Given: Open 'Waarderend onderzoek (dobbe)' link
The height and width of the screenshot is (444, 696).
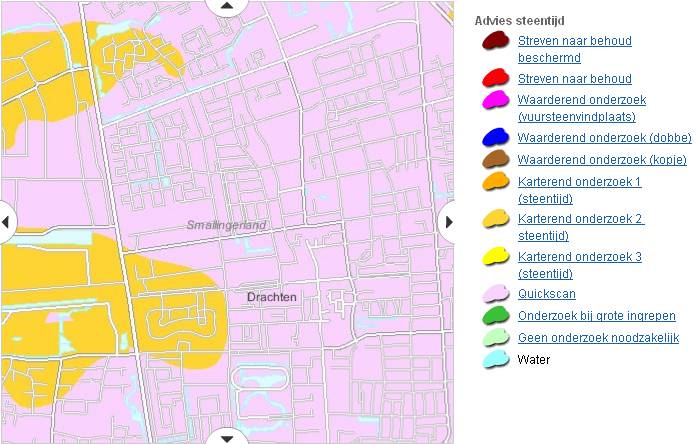Looking at the screenshot, I should (x=605, y=138).
